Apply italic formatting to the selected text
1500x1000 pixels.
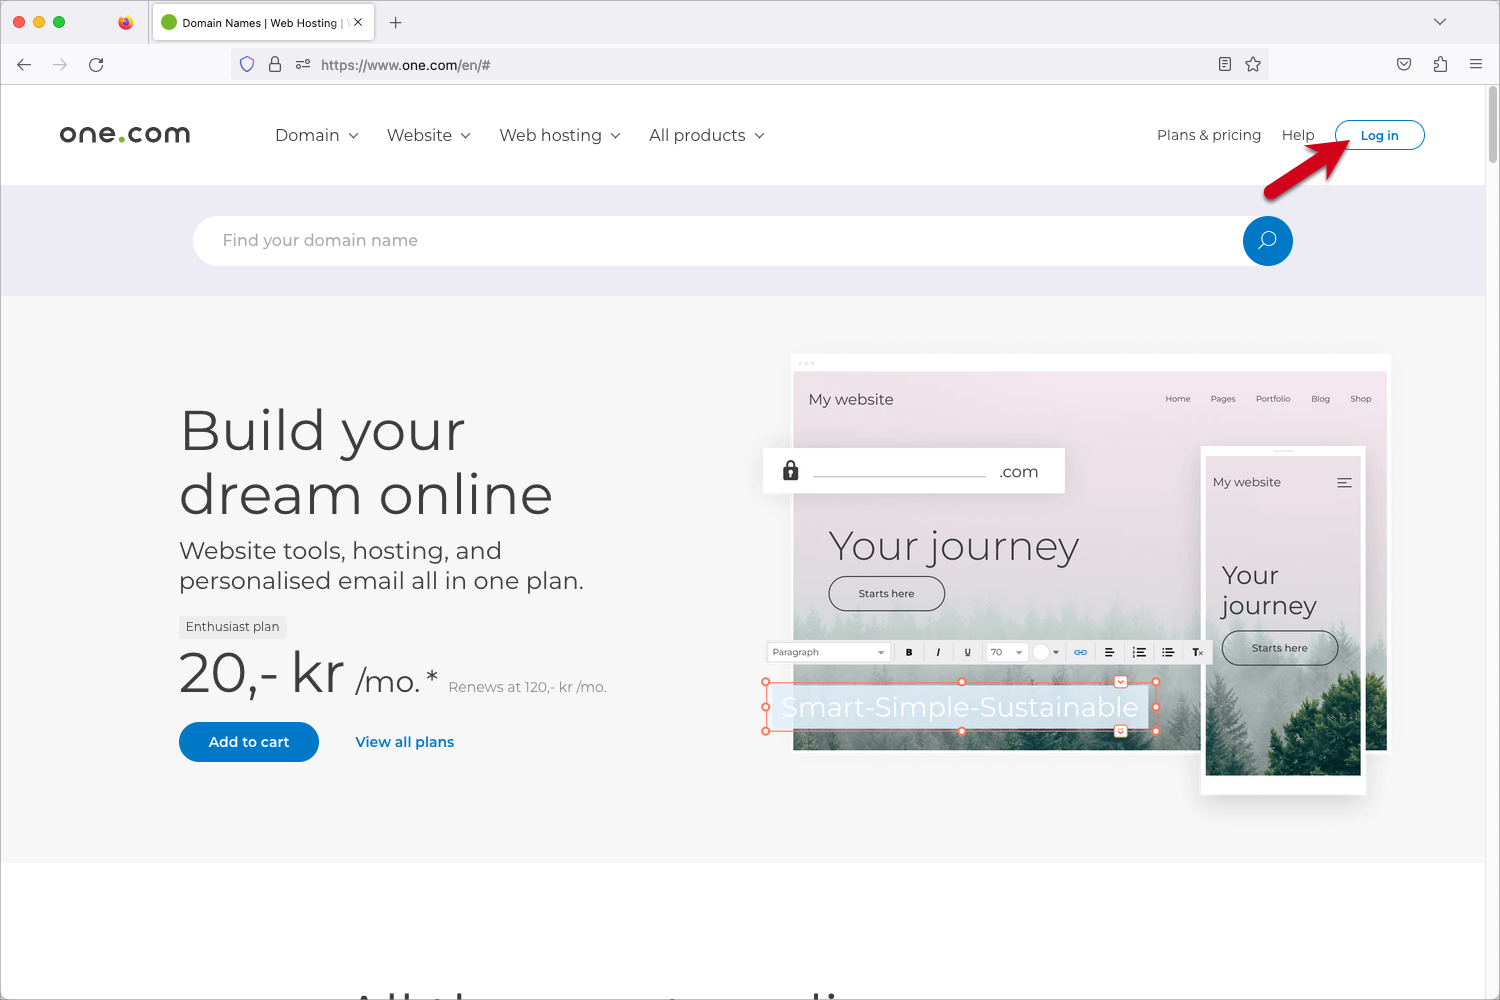(x=938, y=651)
